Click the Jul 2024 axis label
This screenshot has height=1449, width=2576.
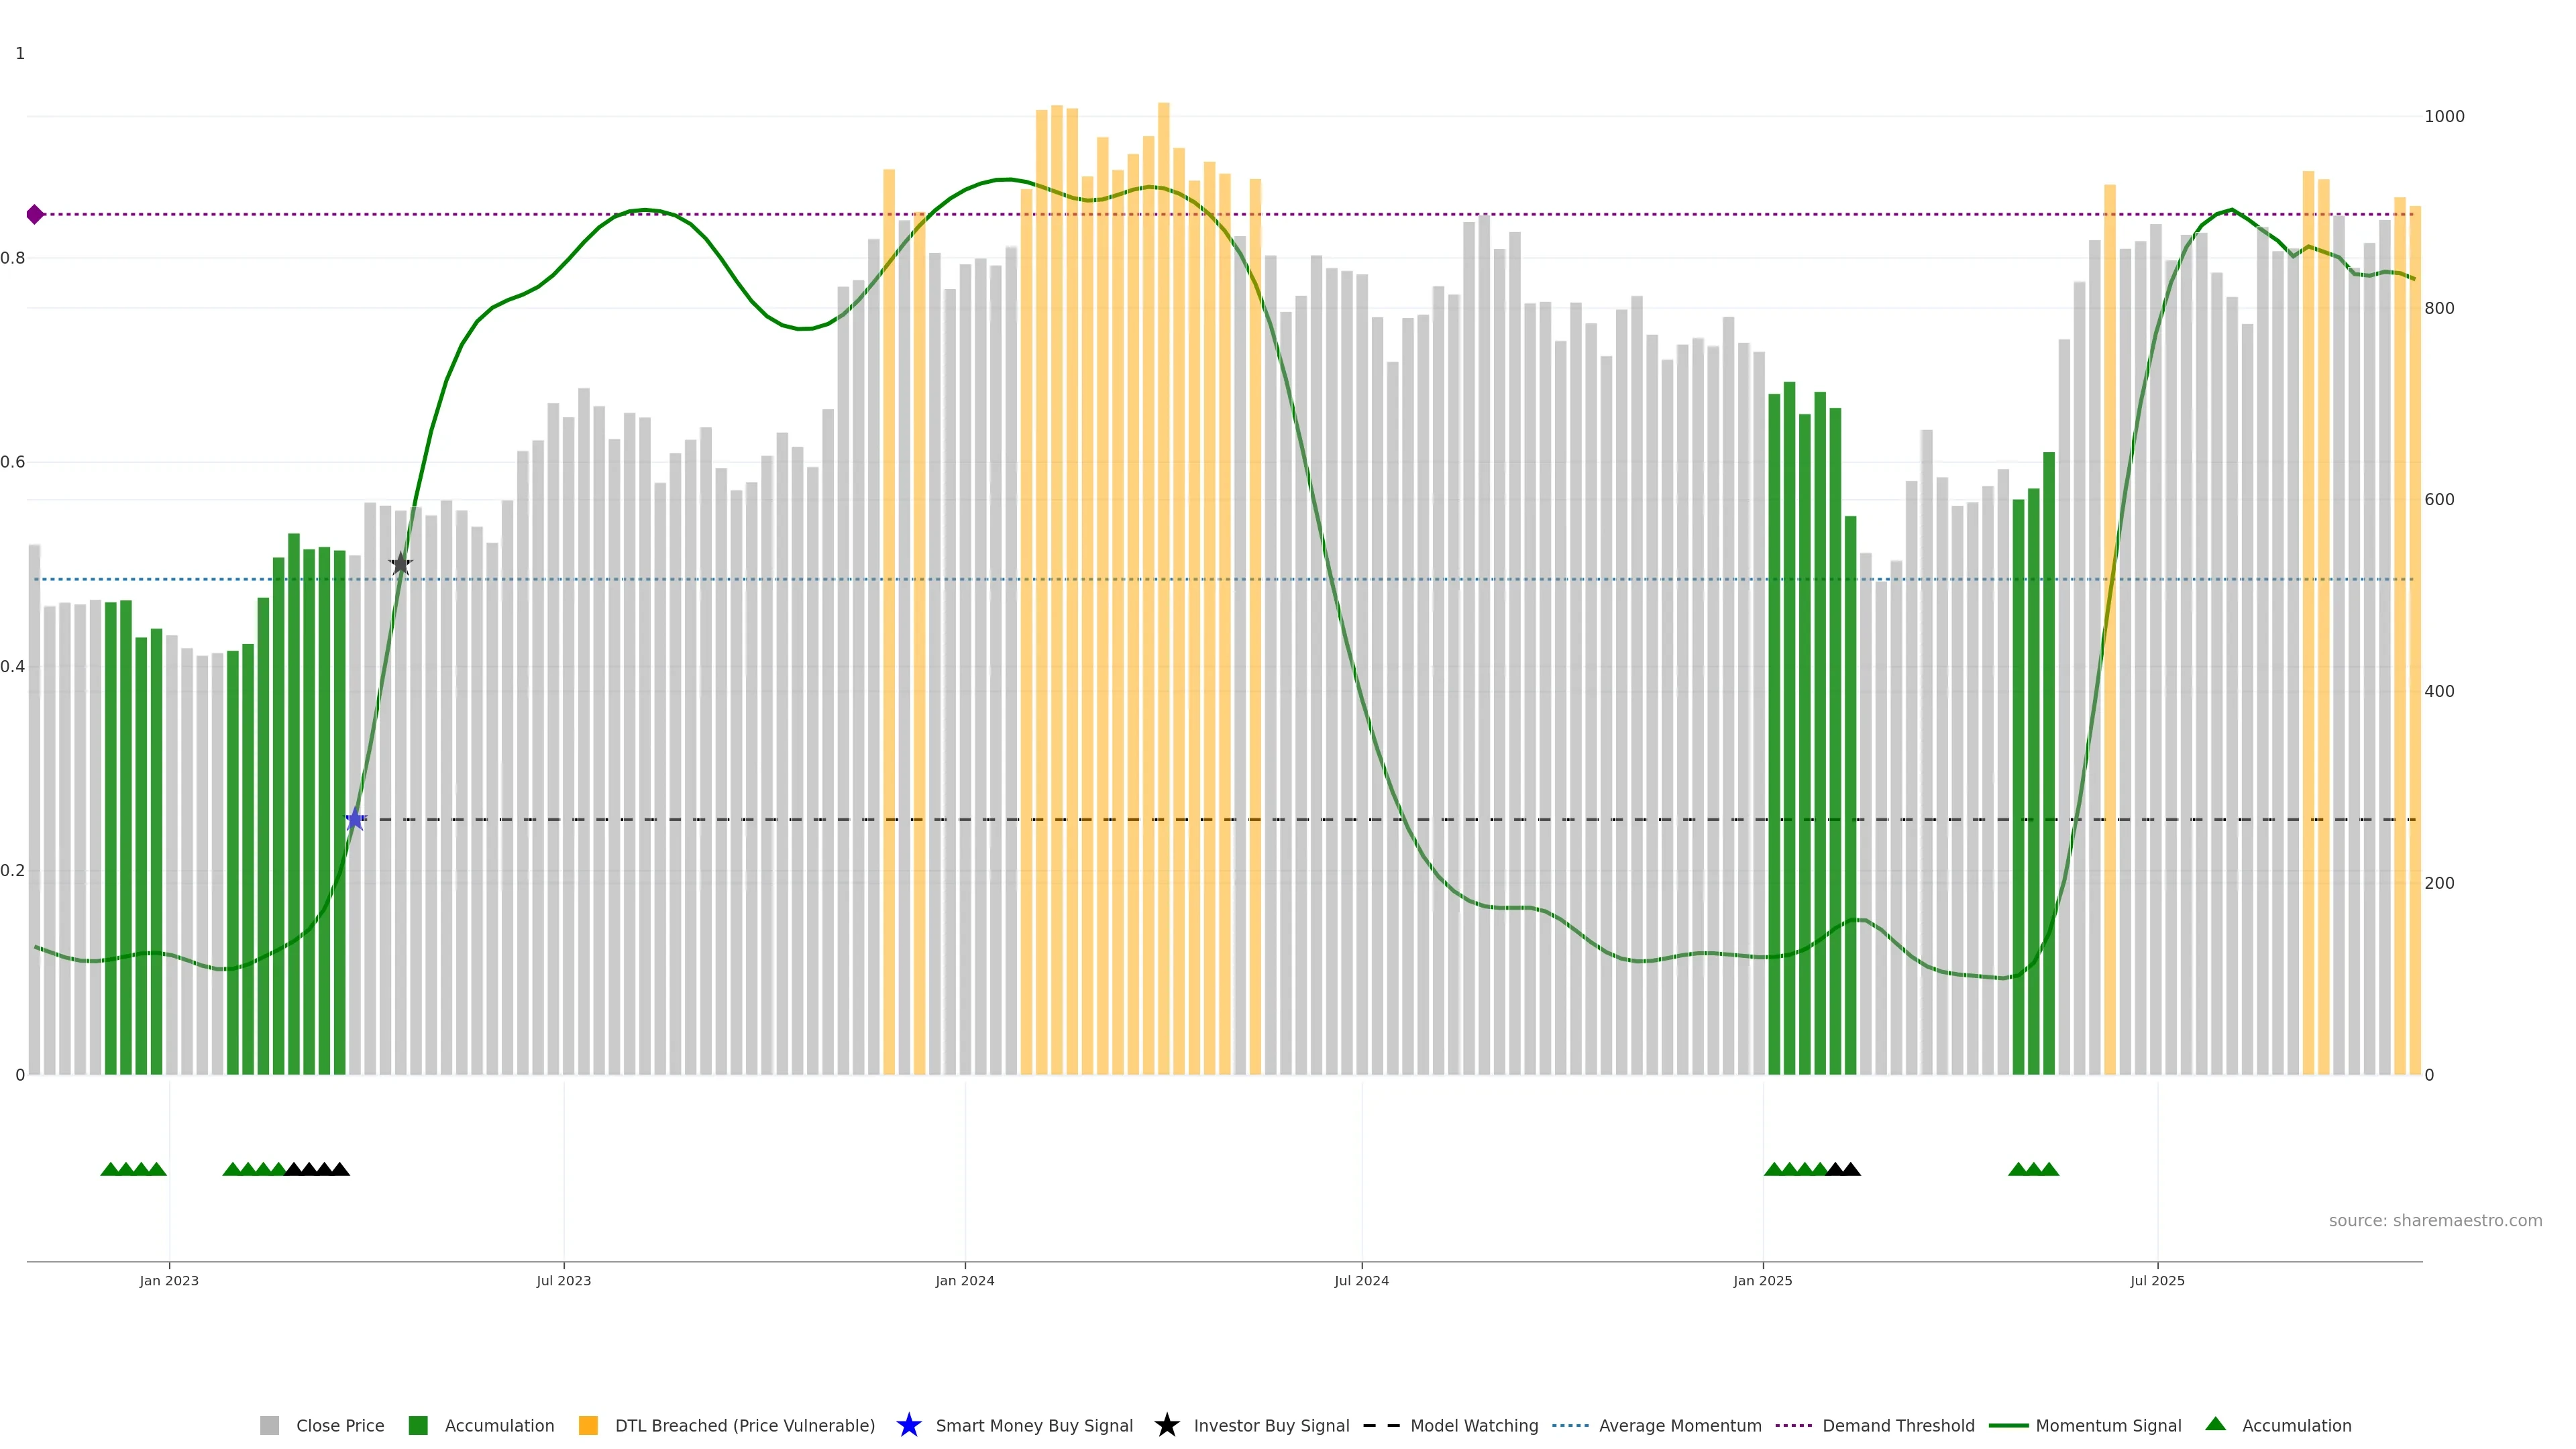1361,1280
